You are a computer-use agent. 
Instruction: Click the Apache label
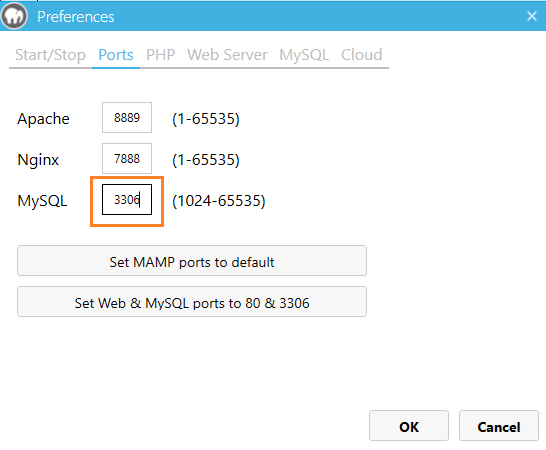pos(44,119)
